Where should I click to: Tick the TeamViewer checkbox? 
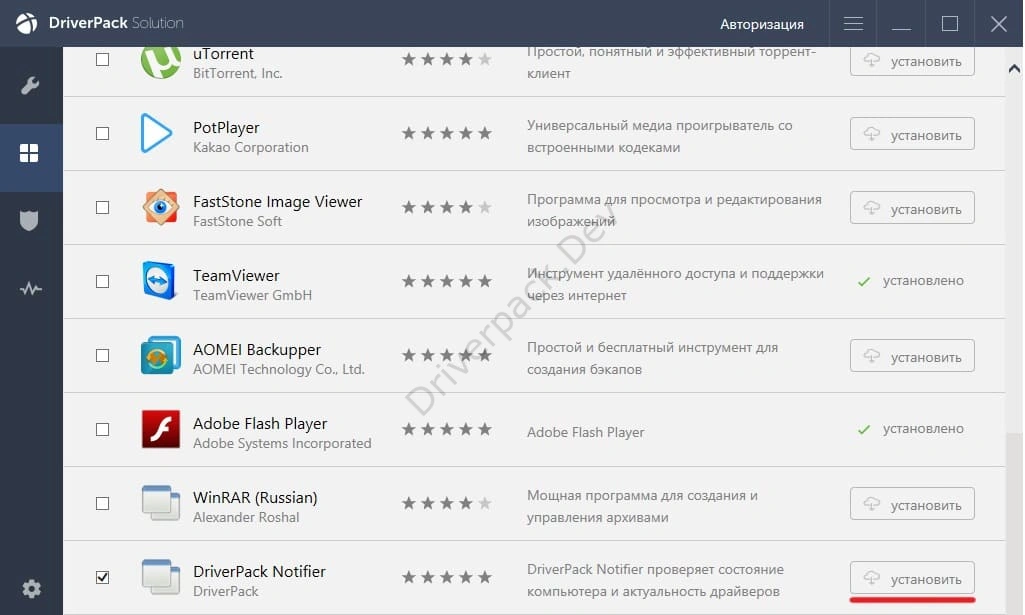click(x=103, y=281)
